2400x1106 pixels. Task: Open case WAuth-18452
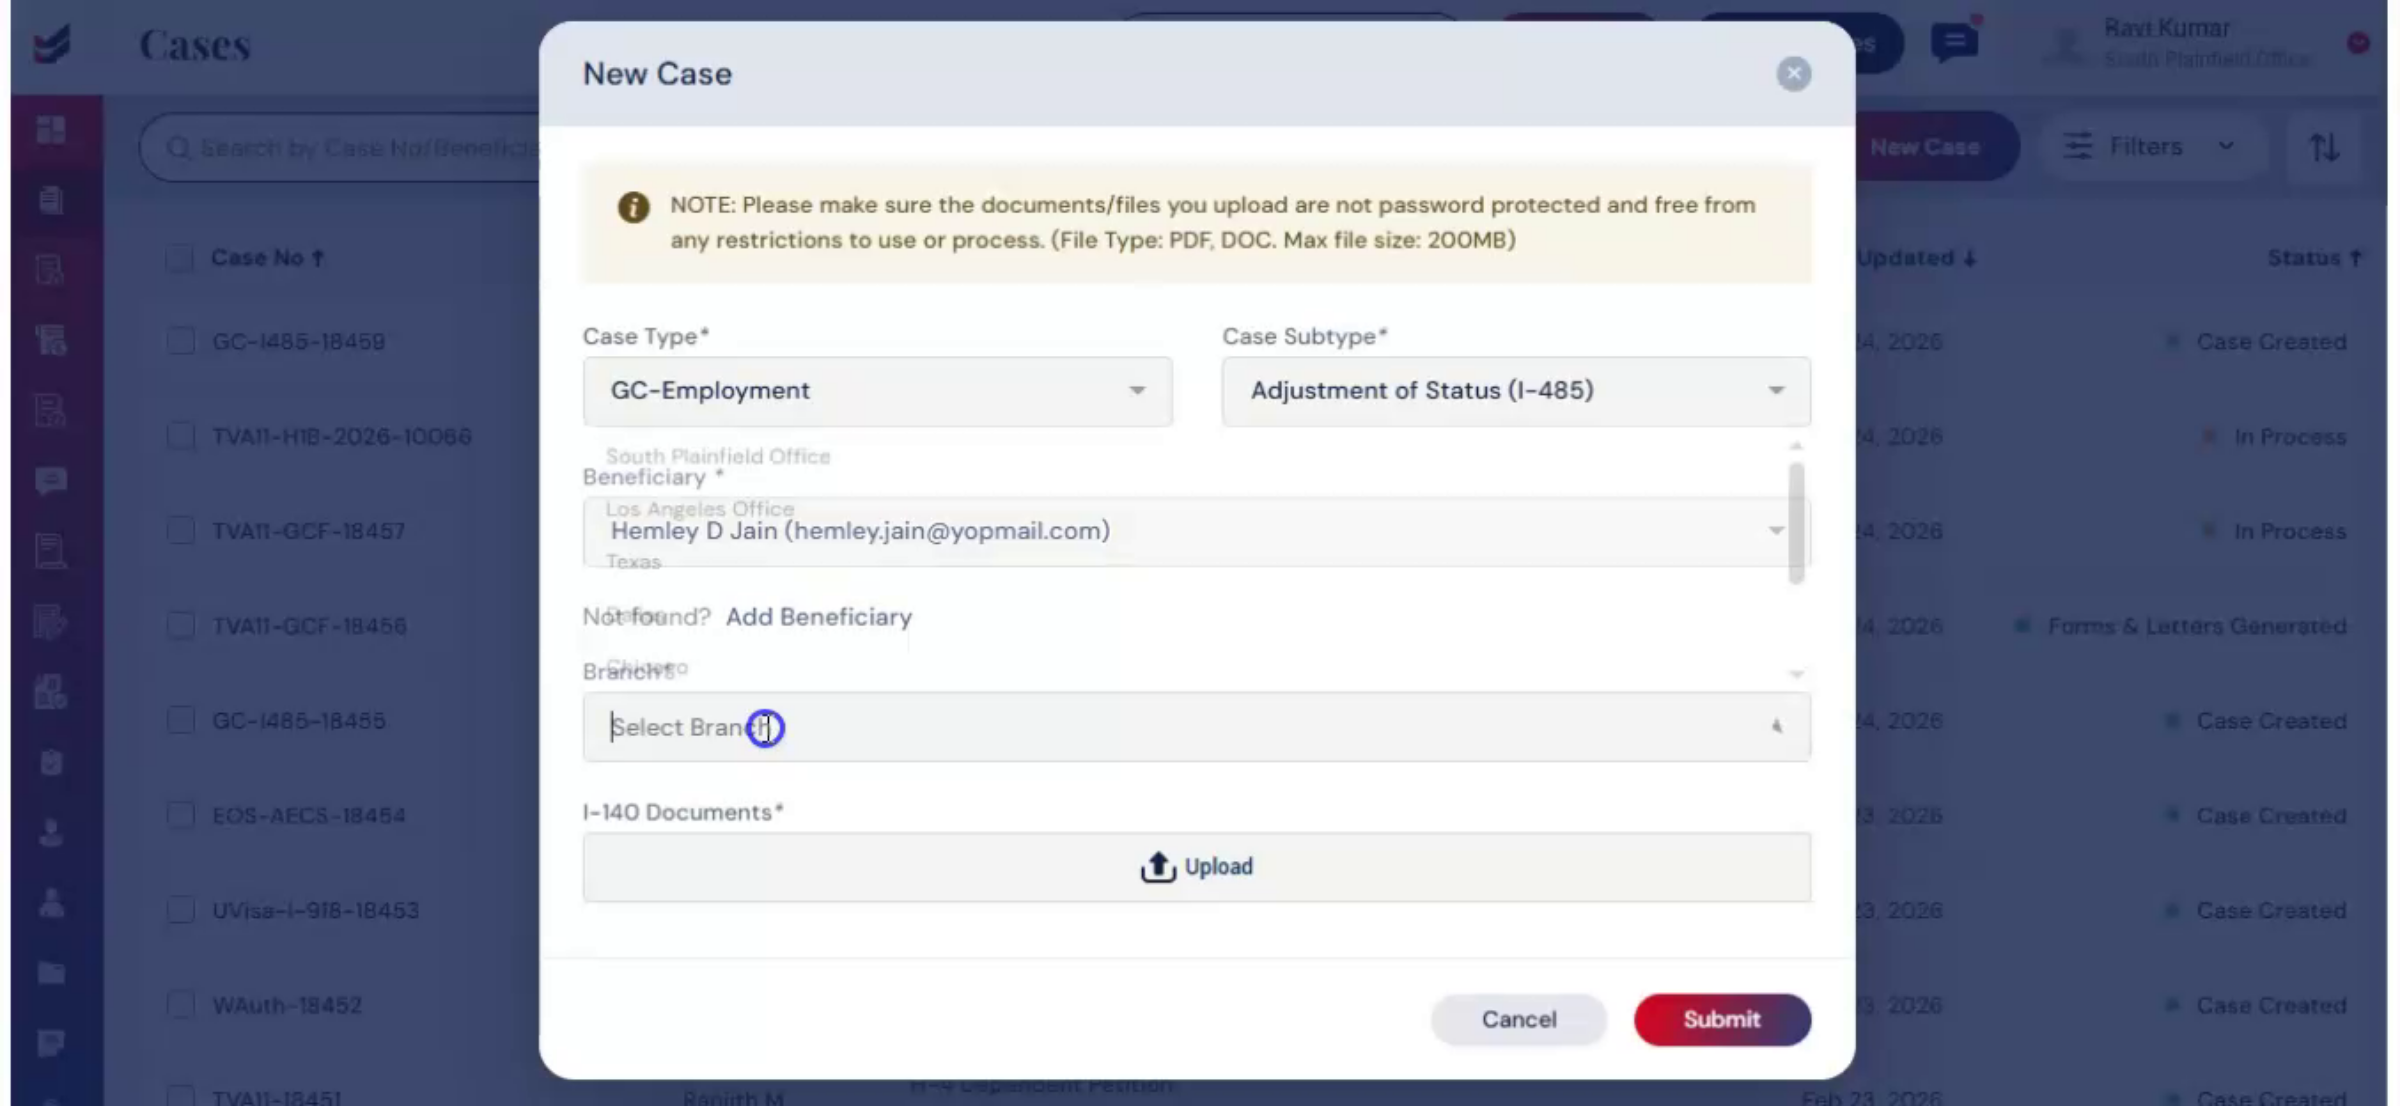286,1005
